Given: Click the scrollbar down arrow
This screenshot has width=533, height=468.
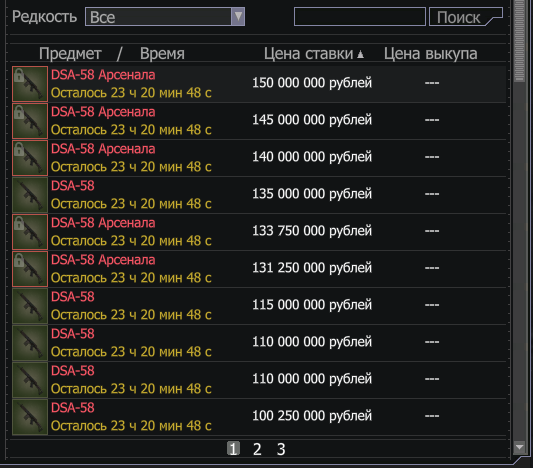Looking at the screenshot, I should point(519,447).
